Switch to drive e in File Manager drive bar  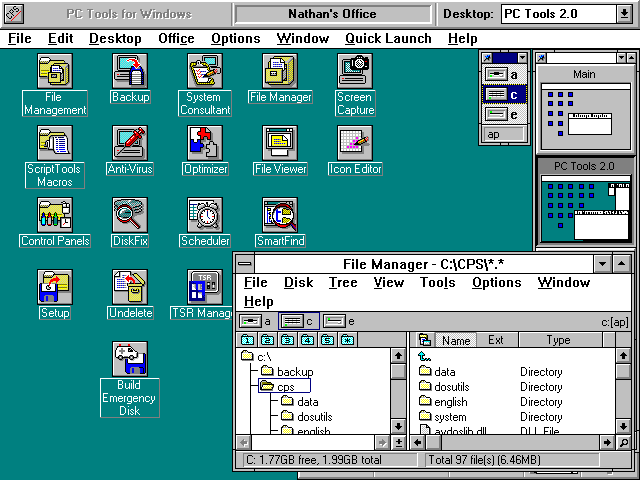coord(338,321)
